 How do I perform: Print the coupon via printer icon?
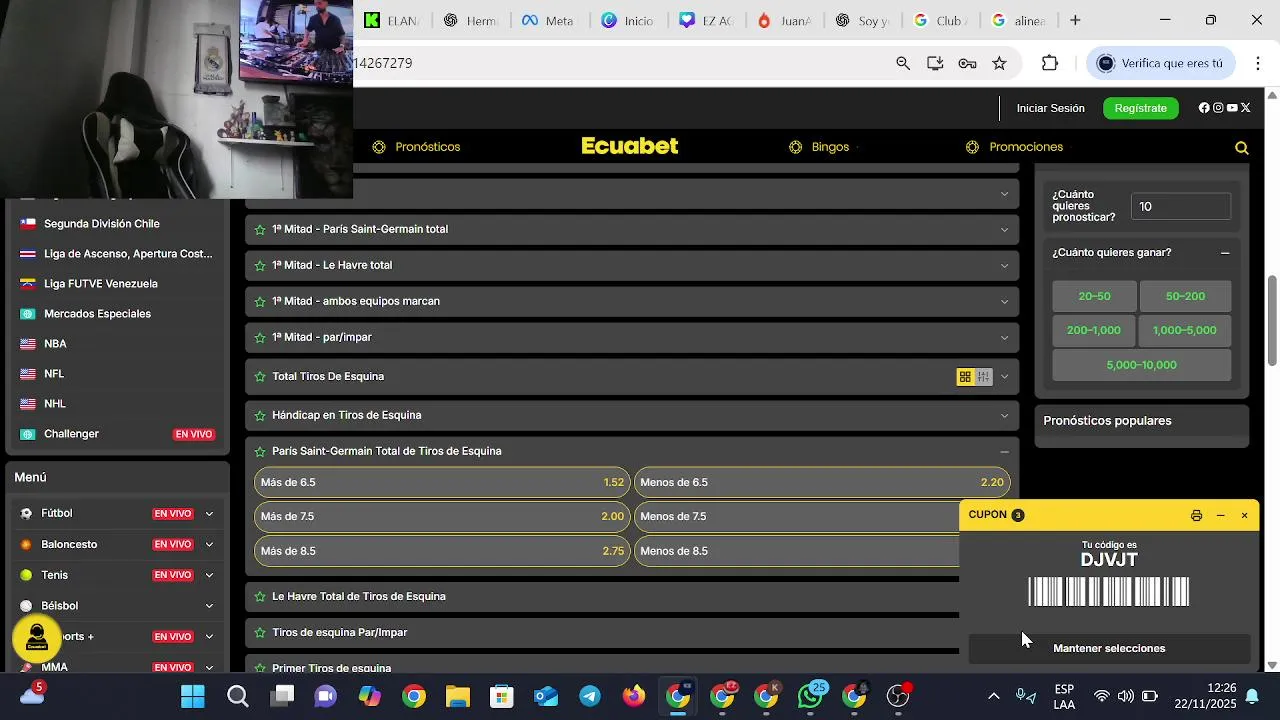click(x=1196, y=516)
